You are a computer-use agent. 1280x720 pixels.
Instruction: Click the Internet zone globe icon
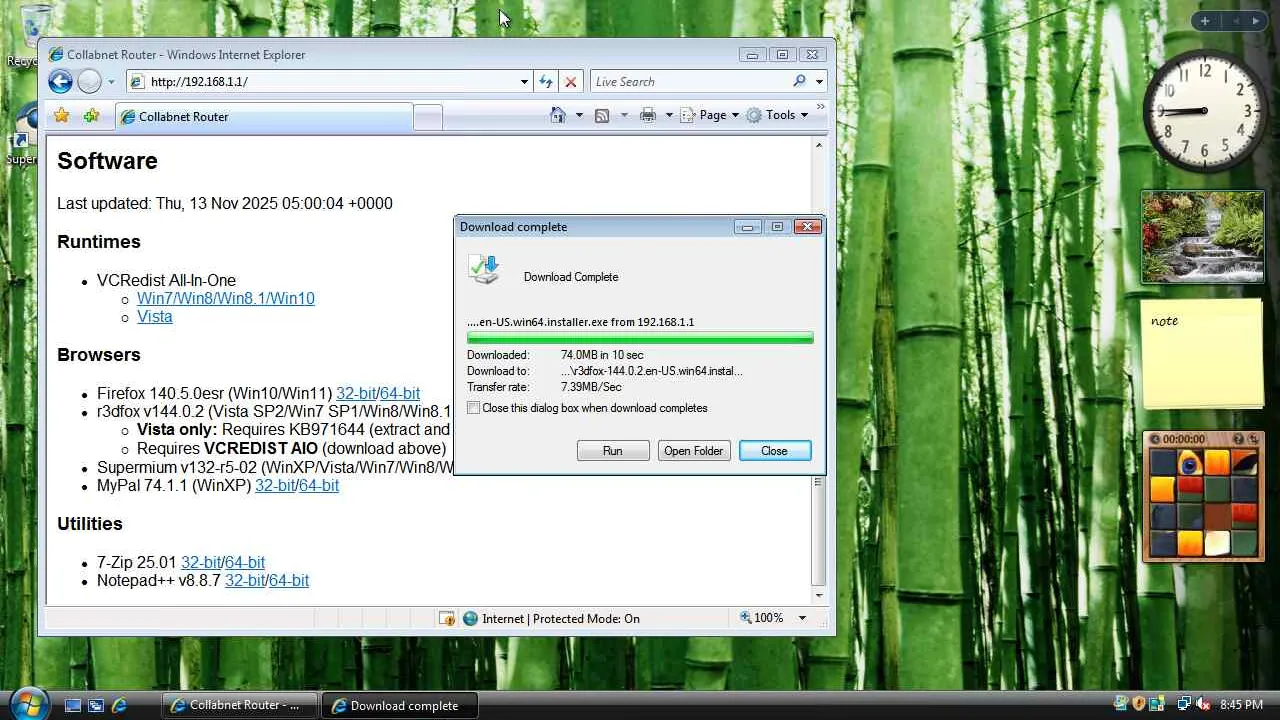471,618
